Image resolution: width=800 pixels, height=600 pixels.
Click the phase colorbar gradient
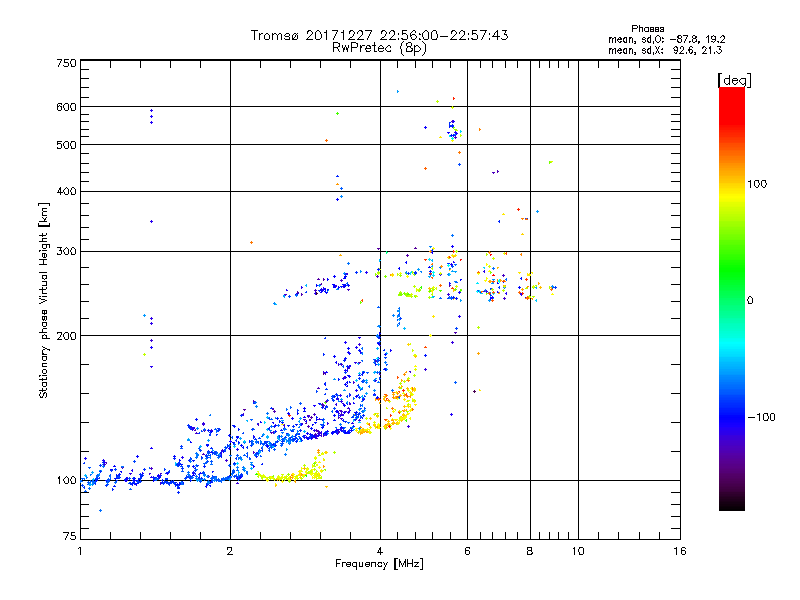(732, 298)
